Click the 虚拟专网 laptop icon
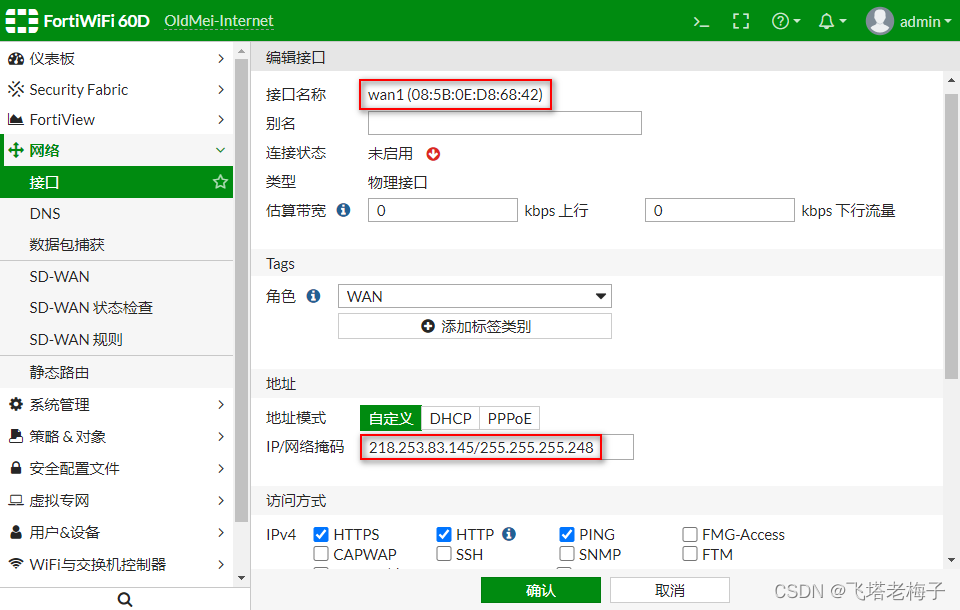The width and height of the screenshot is (960, 610). (16, 500)
